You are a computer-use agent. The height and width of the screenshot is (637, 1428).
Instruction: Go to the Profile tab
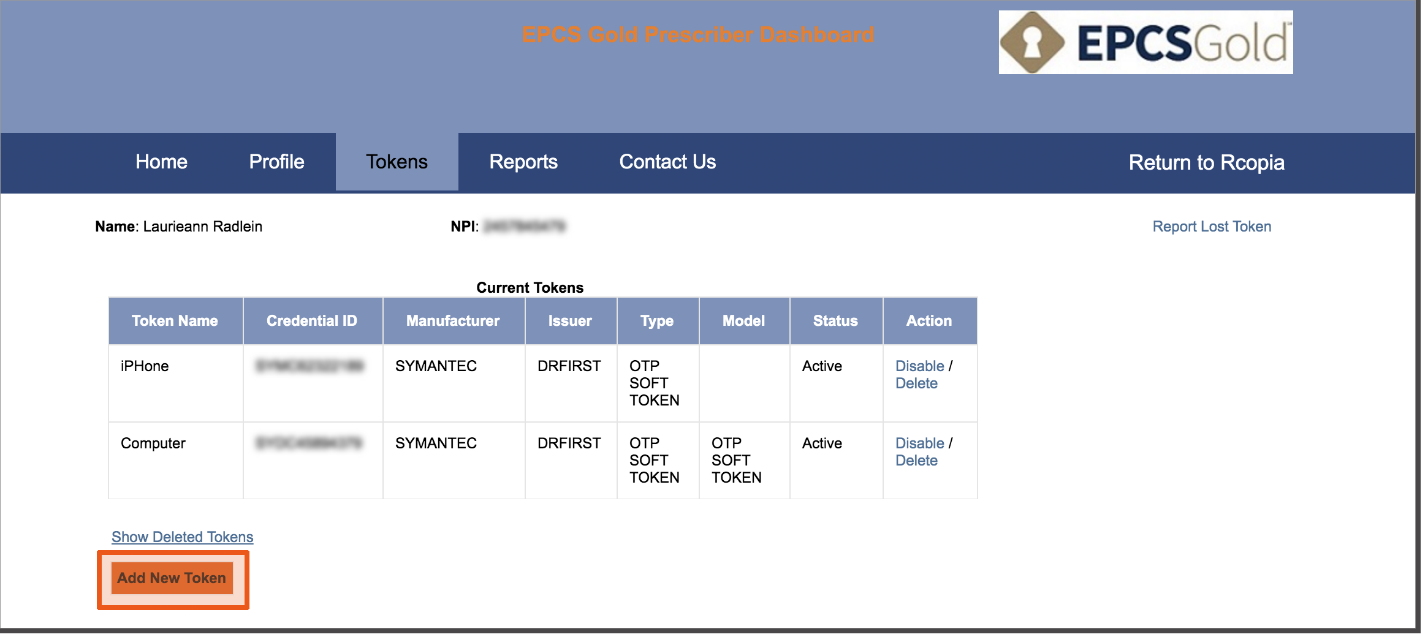click(x=277, y=162)
